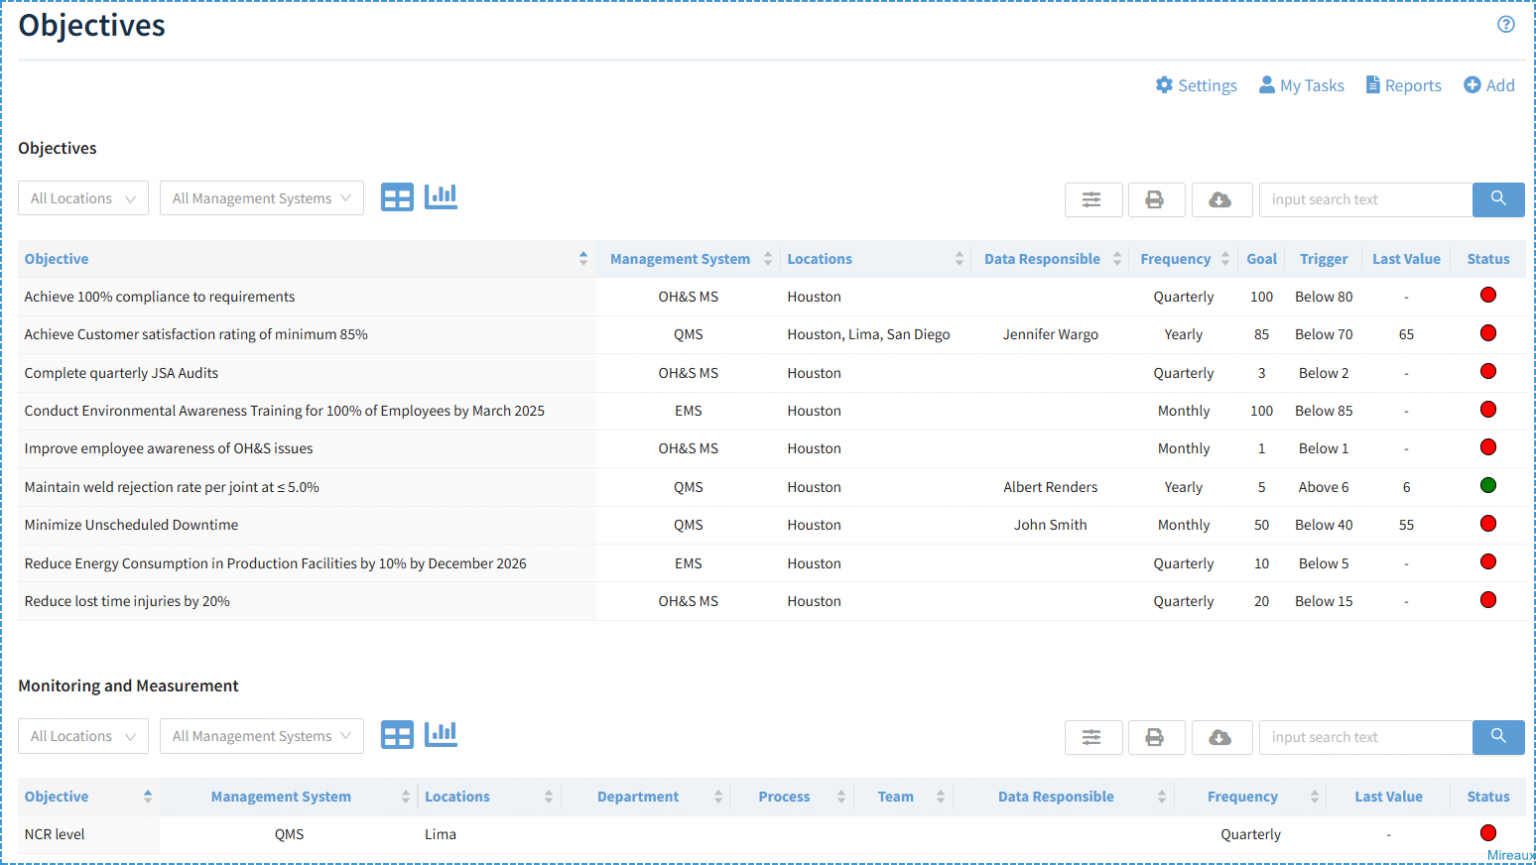Open Reports page
Image resolution: width=1536 pixels, height=865 pixels.
click(x=1404, y=86)
